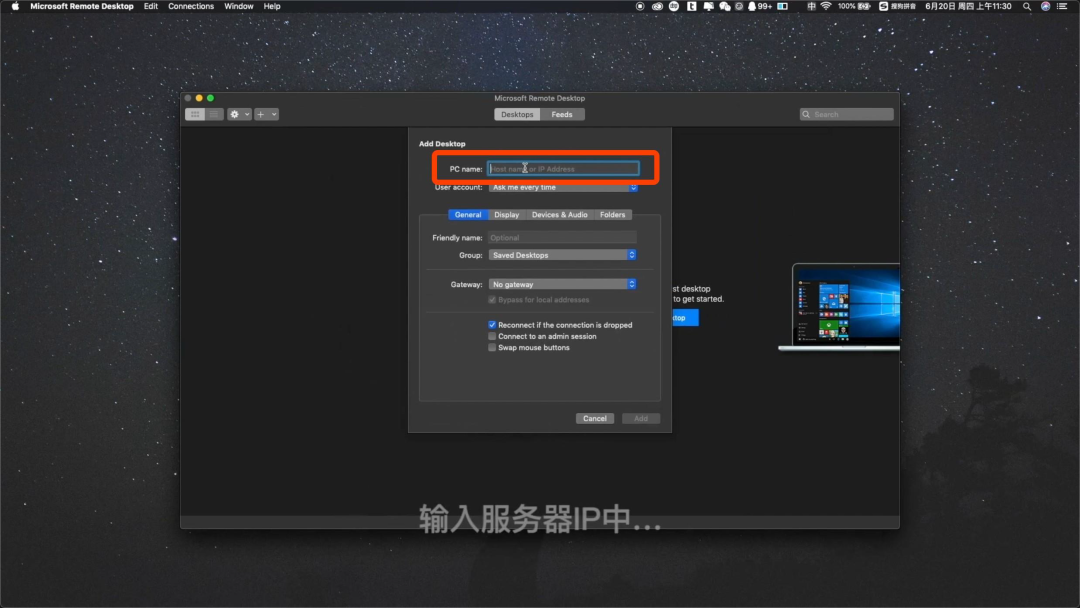The width and height of the screenshot is (1080, 608).
Task: Click the Chinese input source icon
Action: pyautogui.click(x=811, y=6)
